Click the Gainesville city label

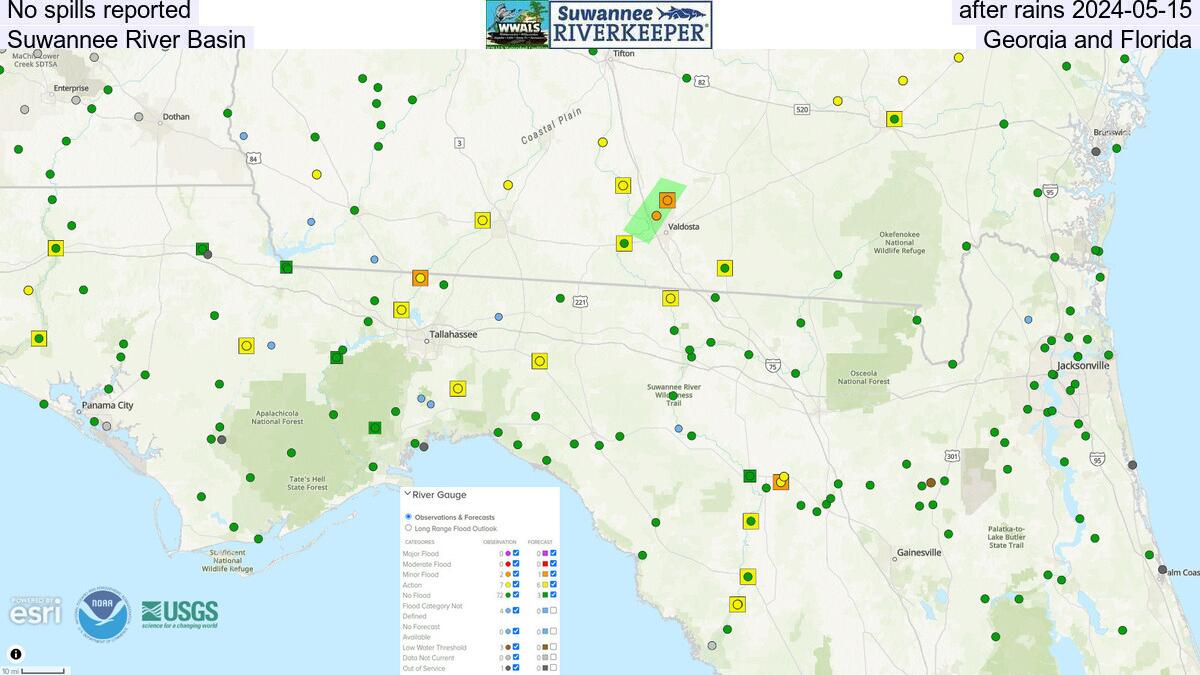coord(919,552)
